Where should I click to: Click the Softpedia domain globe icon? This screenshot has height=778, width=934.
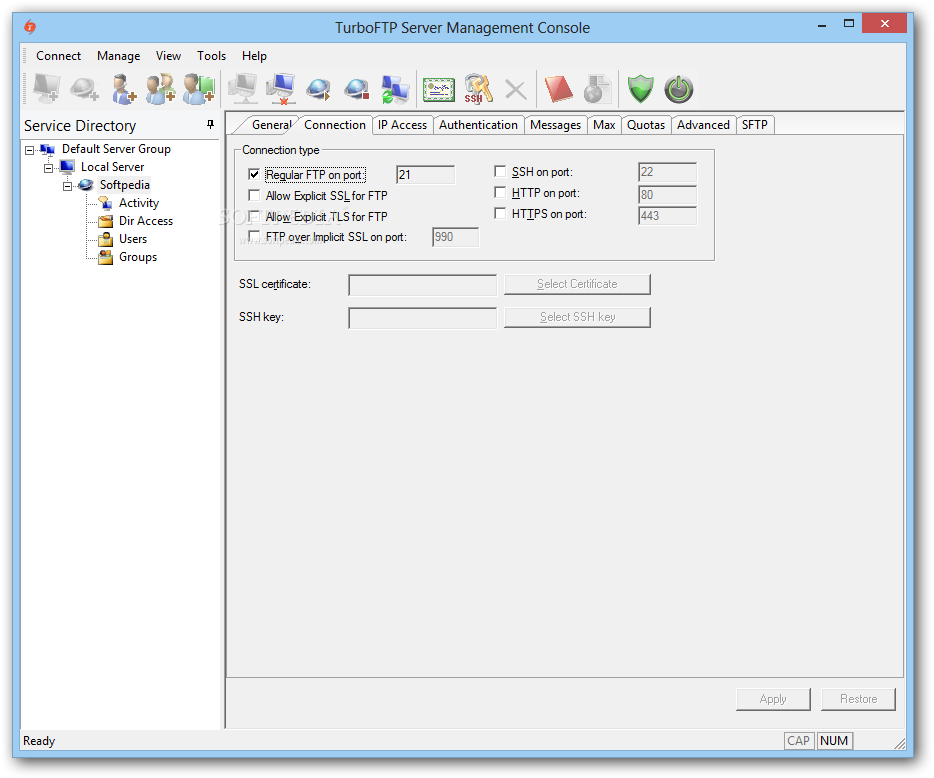pyautogui.click(x=86, y=185)
